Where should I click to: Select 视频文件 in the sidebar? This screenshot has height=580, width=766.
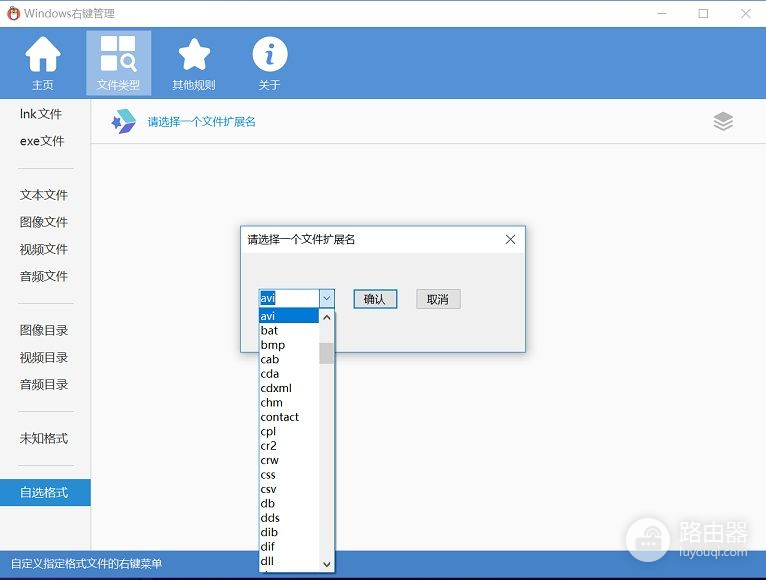(x=44, y=249)
